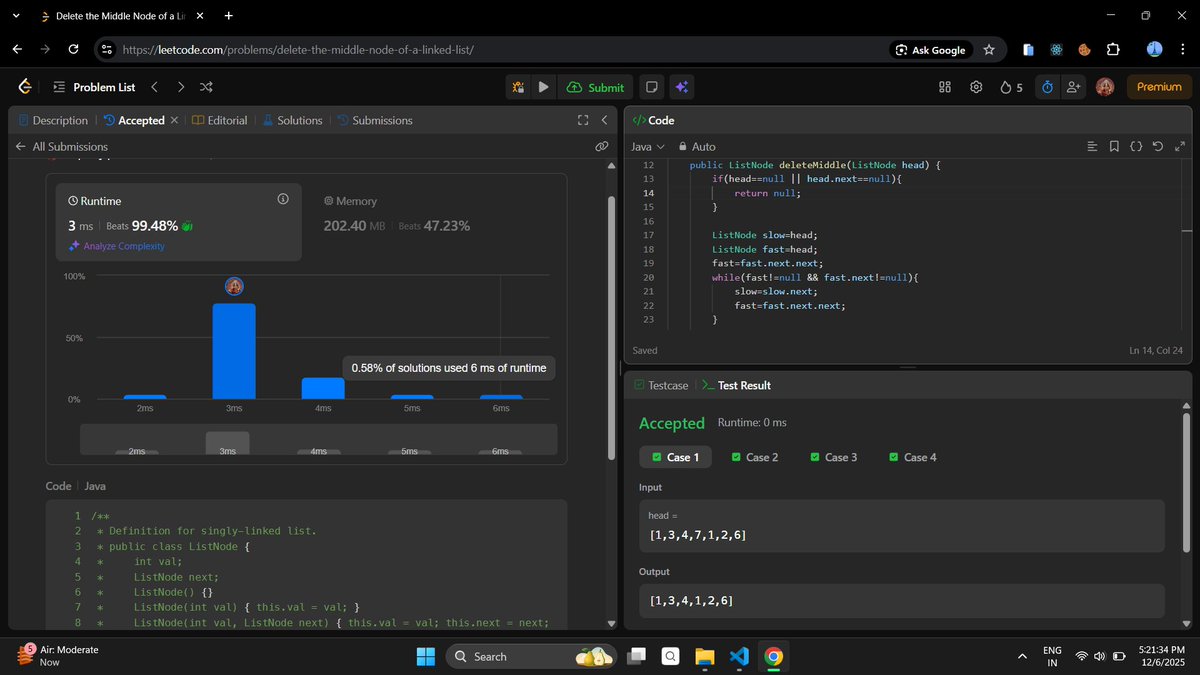1200x675 pixels.
Task: Click the 3ms range selector thumbnail
Action: coord(228,444)
